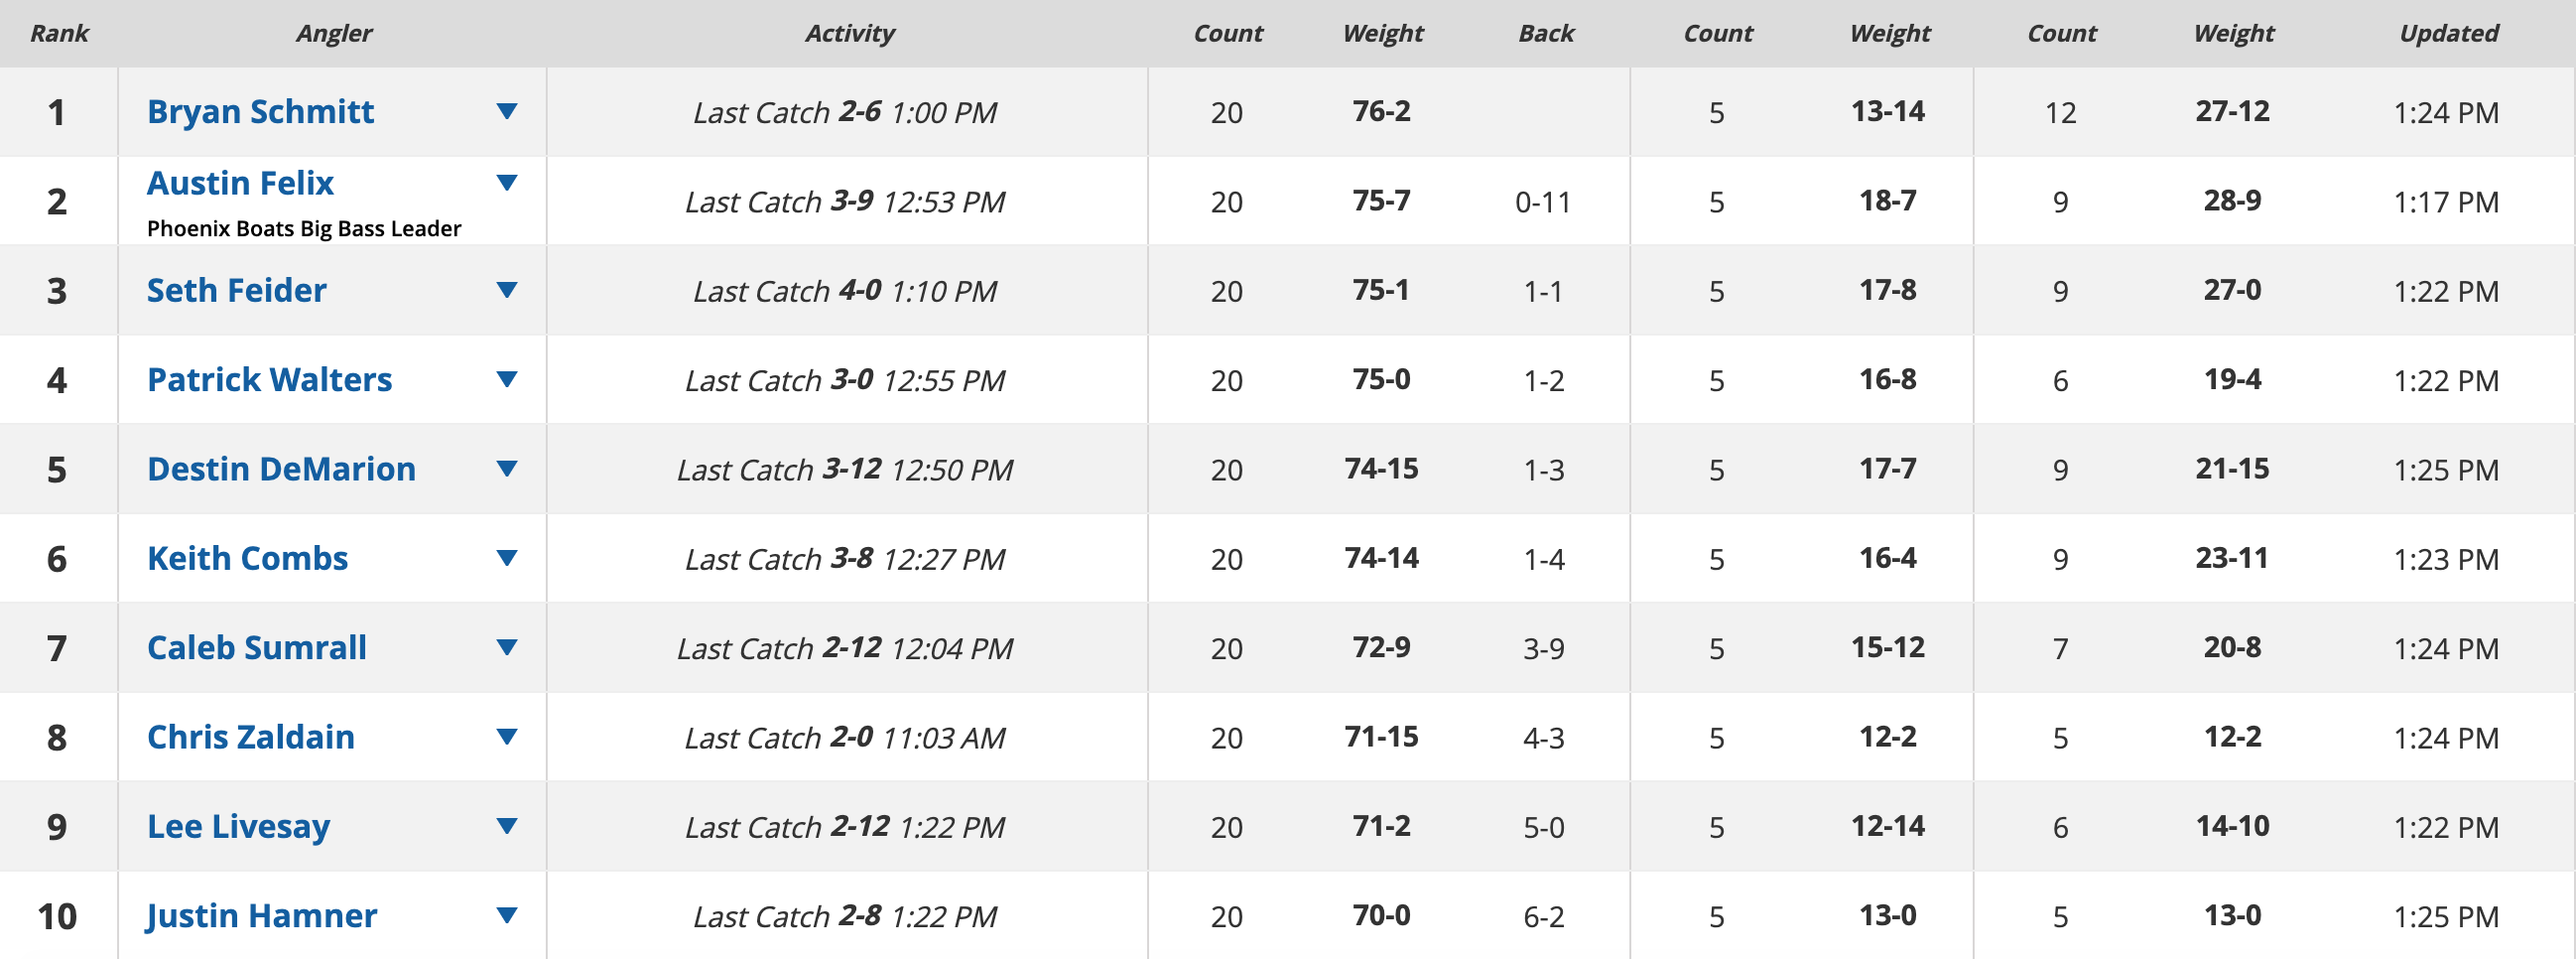
Task: Click the Updated column header
Action: [2448, 33]
